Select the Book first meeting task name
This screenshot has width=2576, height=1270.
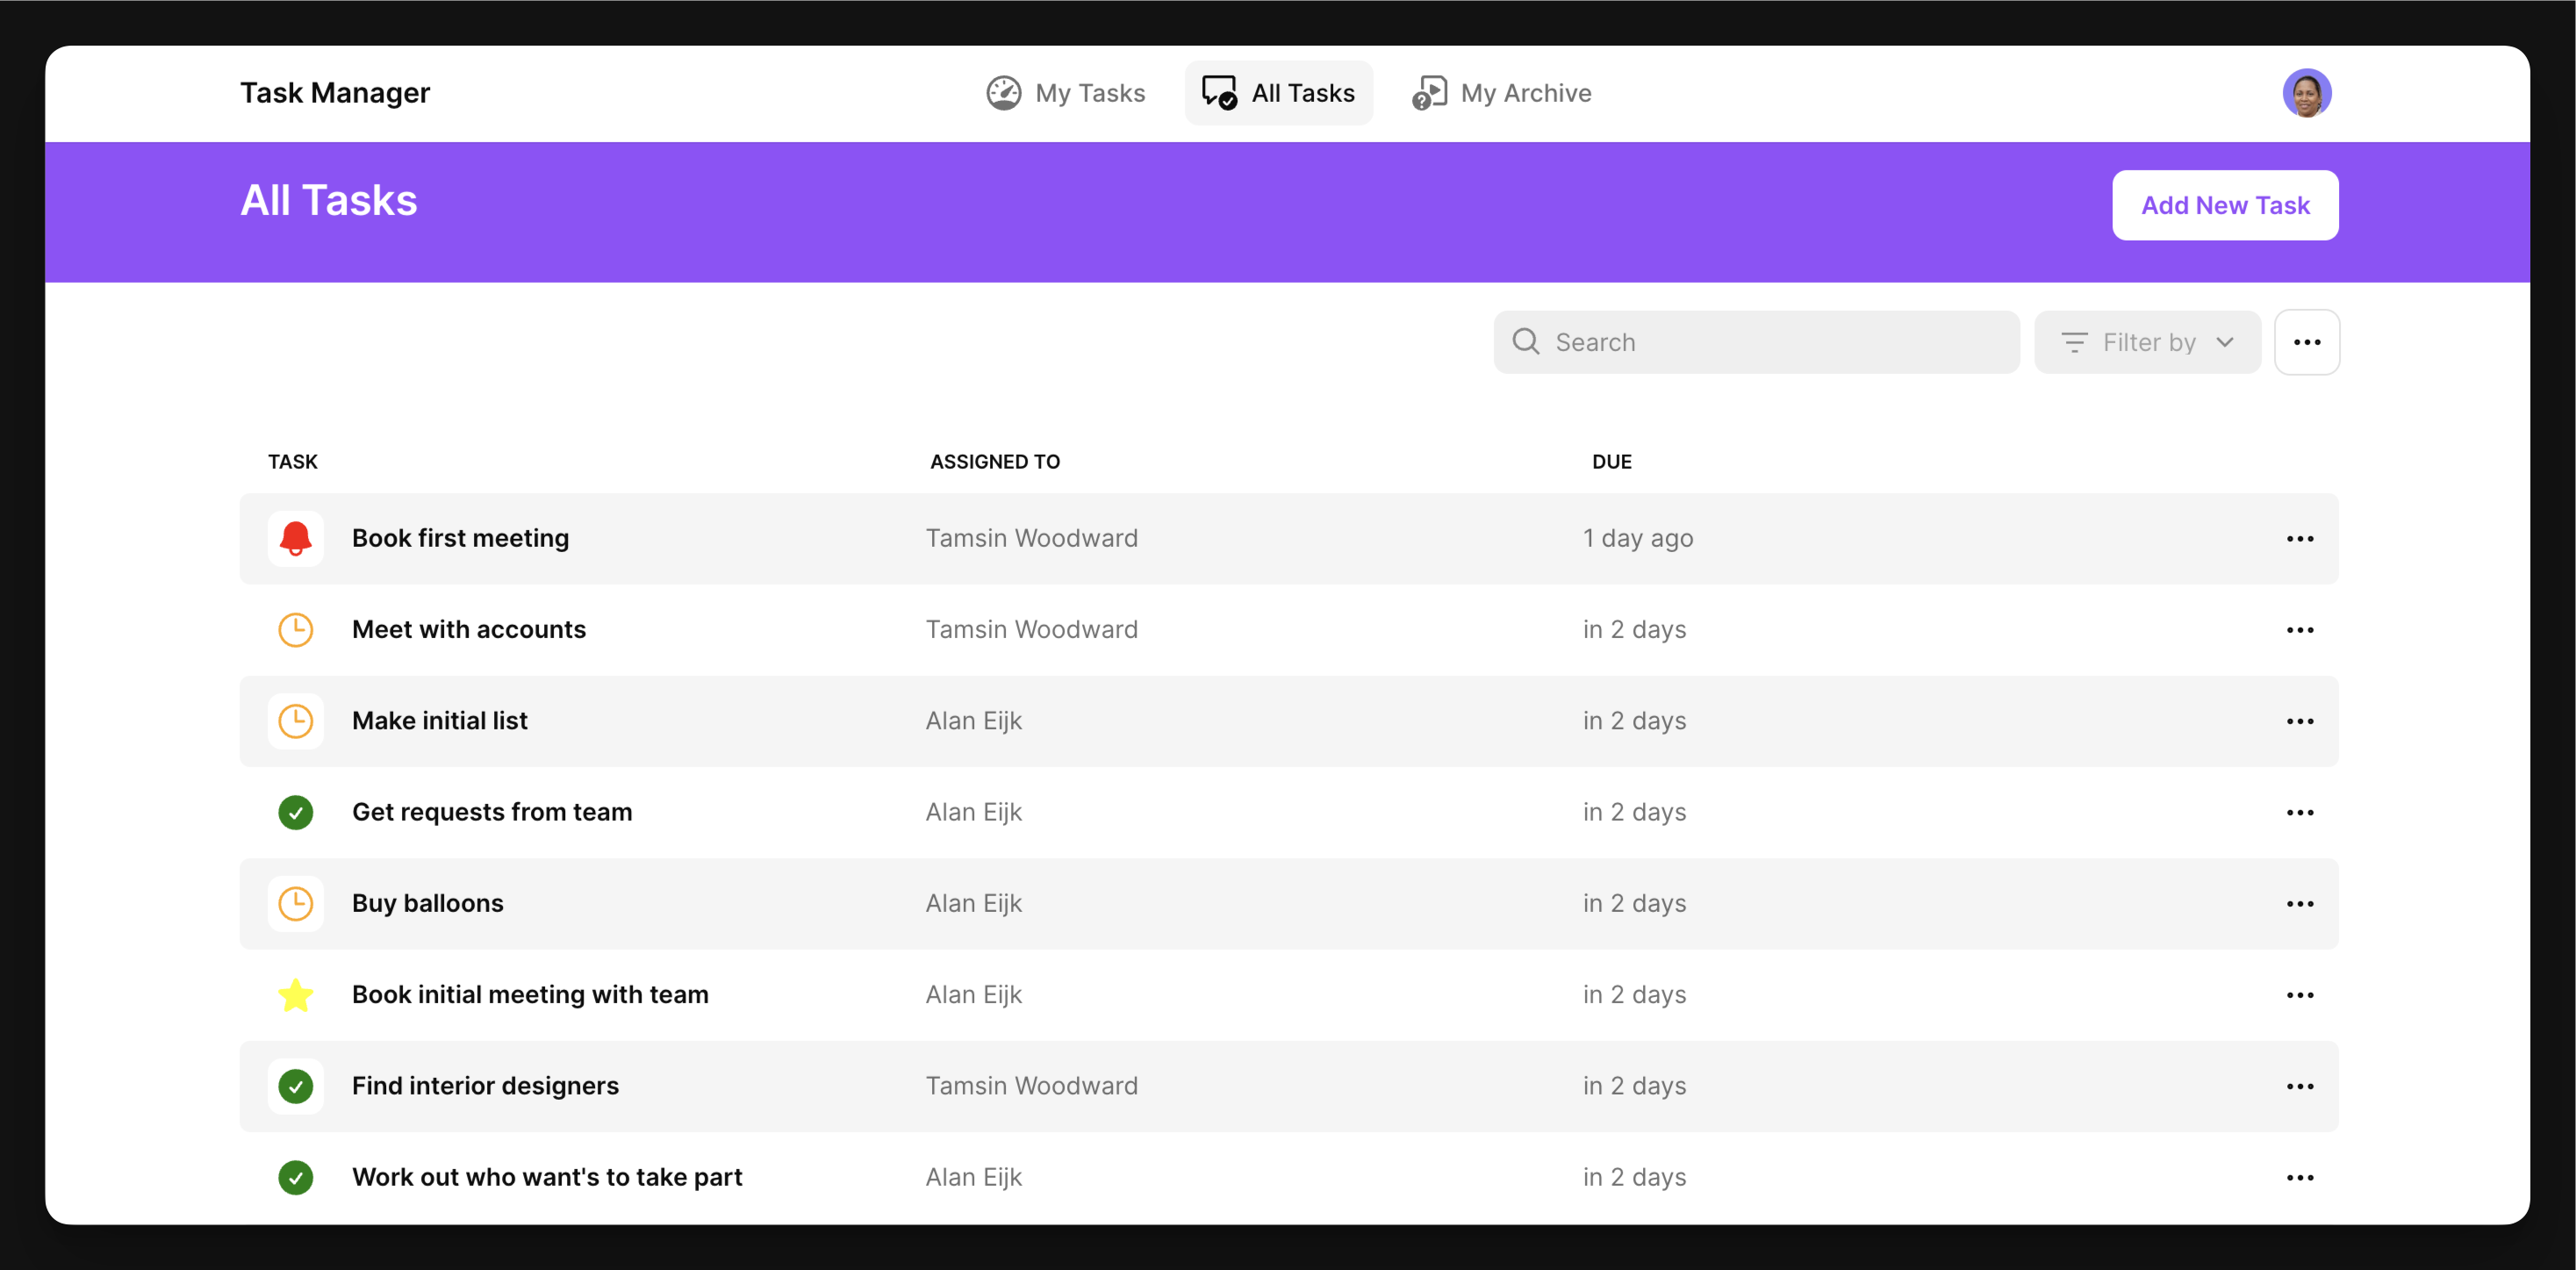460,539
